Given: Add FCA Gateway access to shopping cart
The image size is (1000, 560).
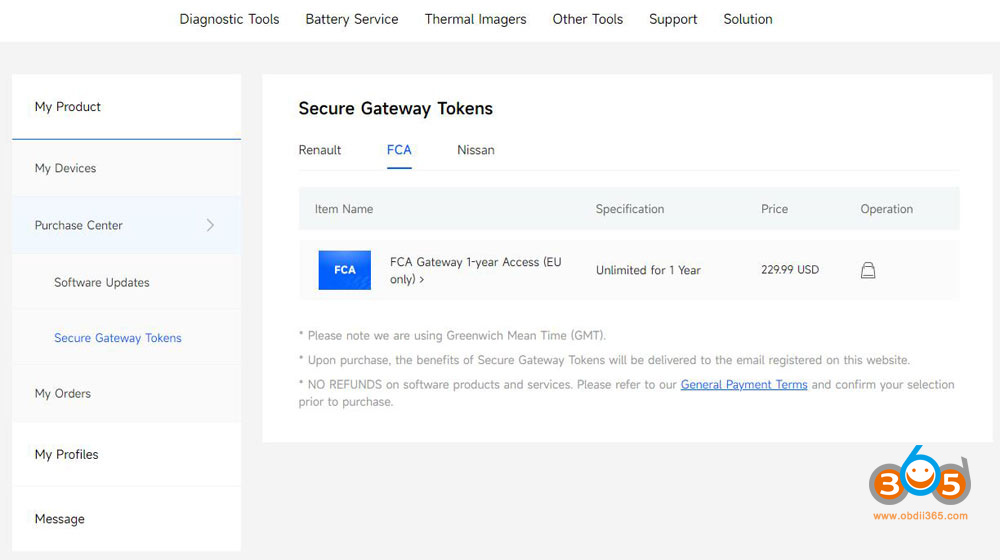Looking at the screenshot, I should point(867,270).
